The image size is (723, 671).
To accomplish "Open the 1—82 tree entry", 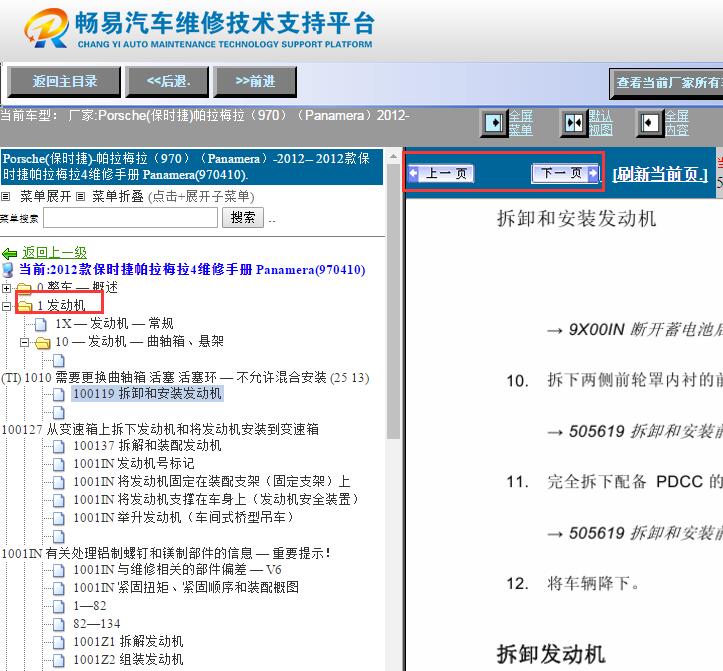I will tap(90, 606).
